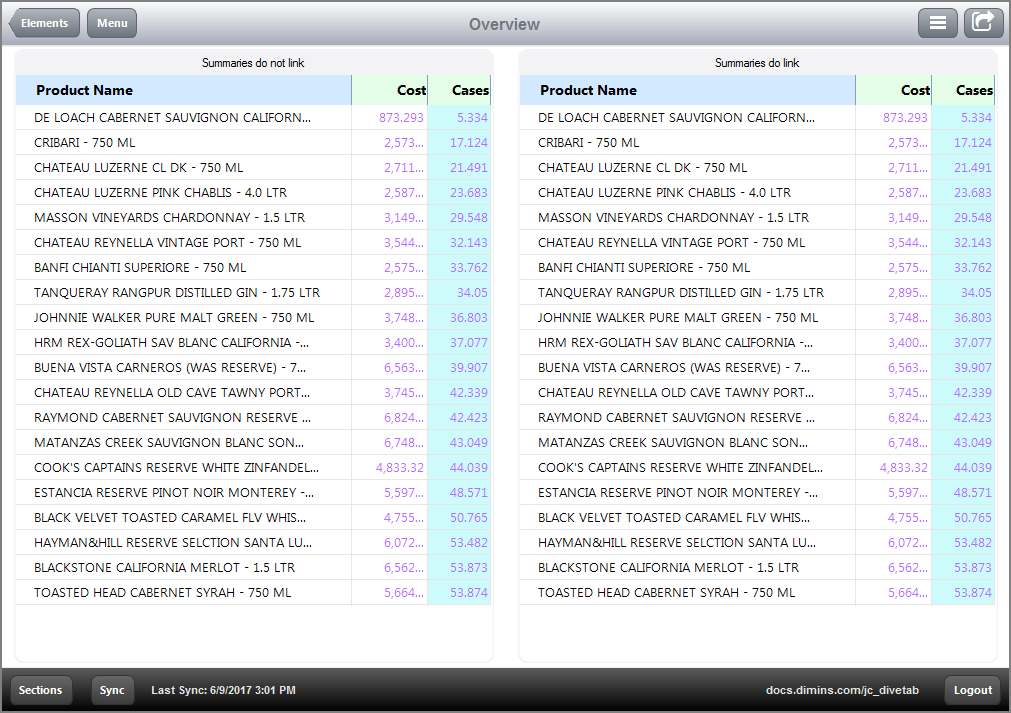
Task: Click the share/export icon
Action: pos(983,22)
